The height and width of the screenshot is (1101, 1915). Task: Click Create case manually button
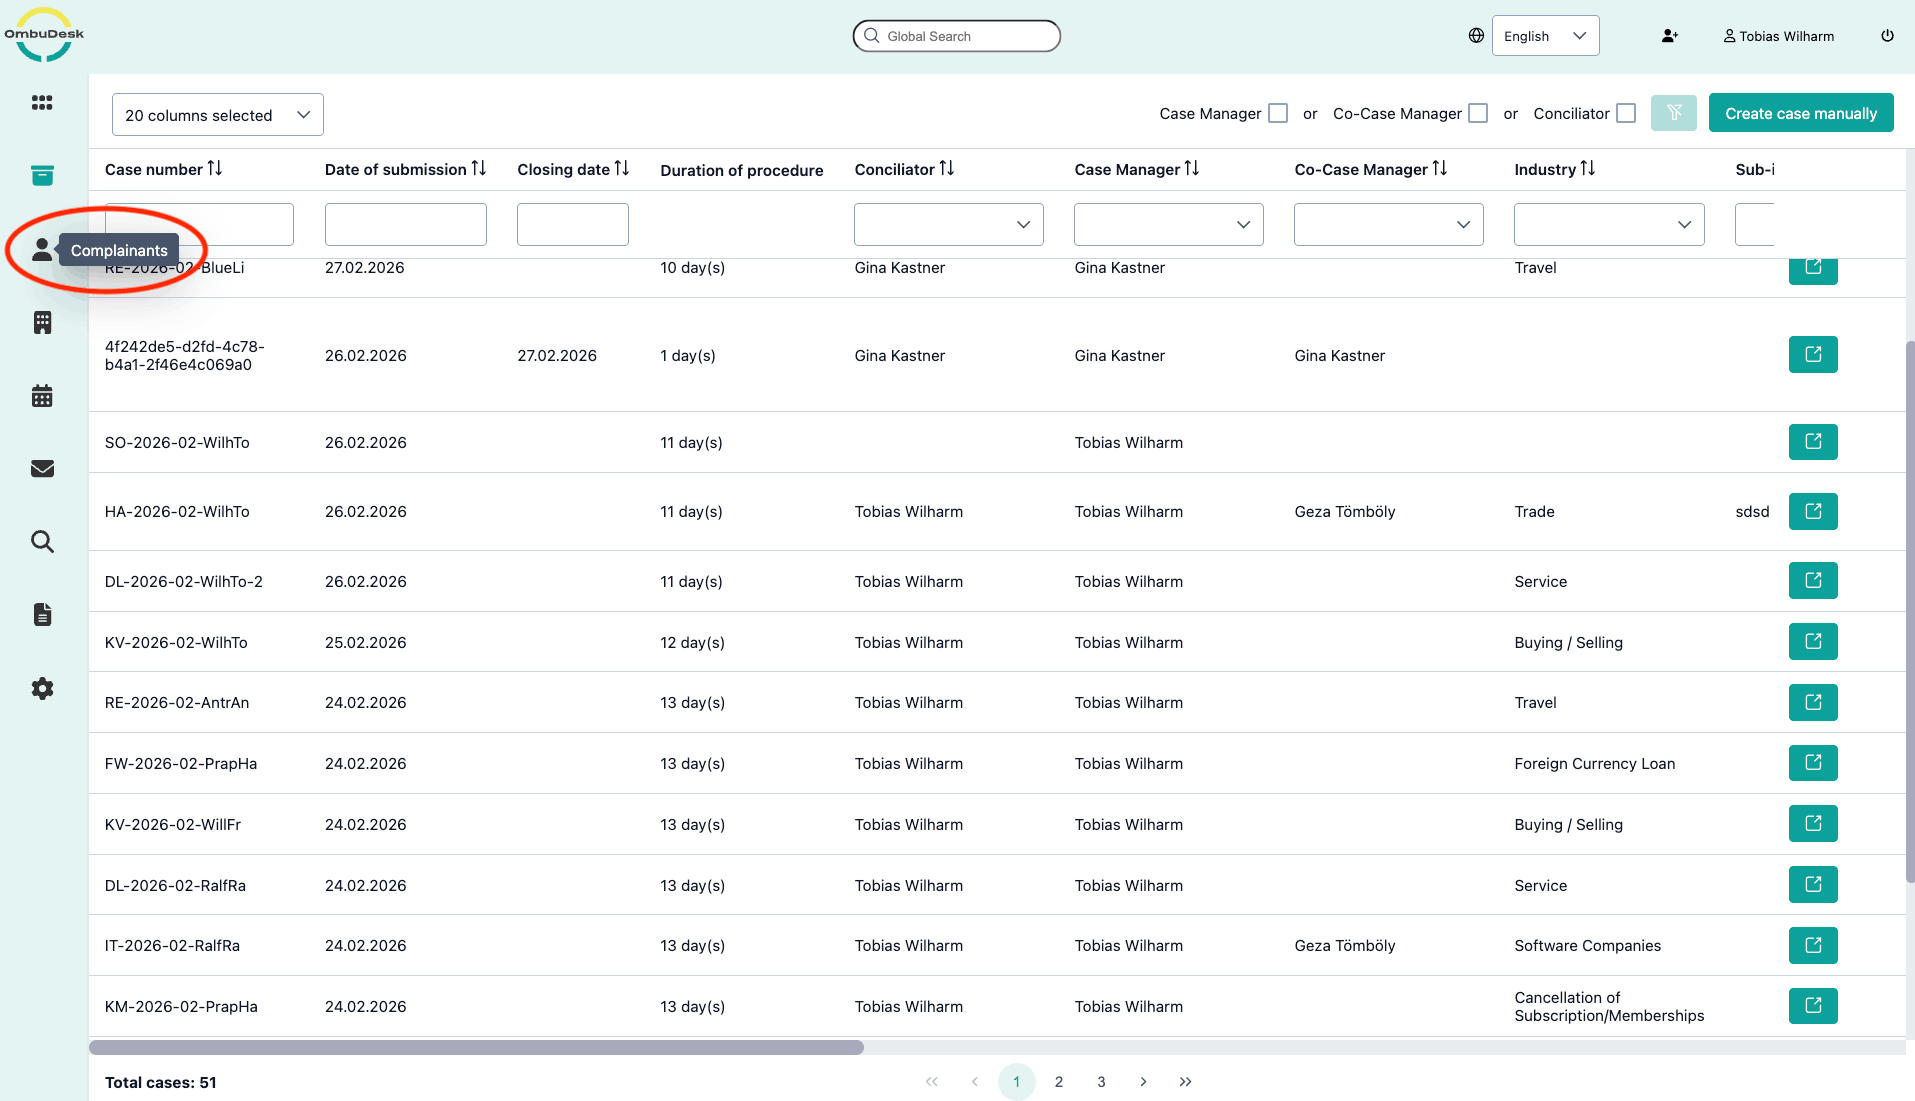click(x=1800, y=113)
